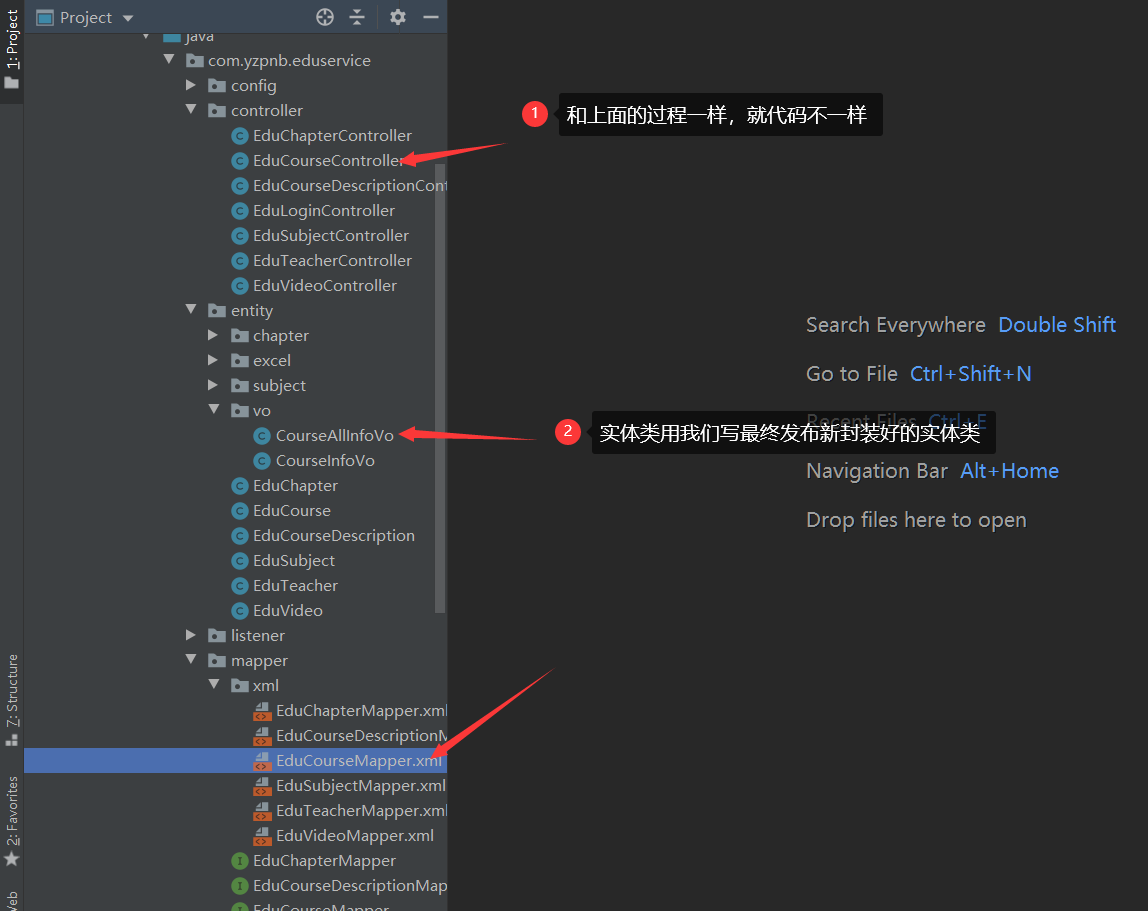Click the EduCourseMapper.xml file icon
The height and width of the screenshot is (911, 1148).
[x=262, y=761]
